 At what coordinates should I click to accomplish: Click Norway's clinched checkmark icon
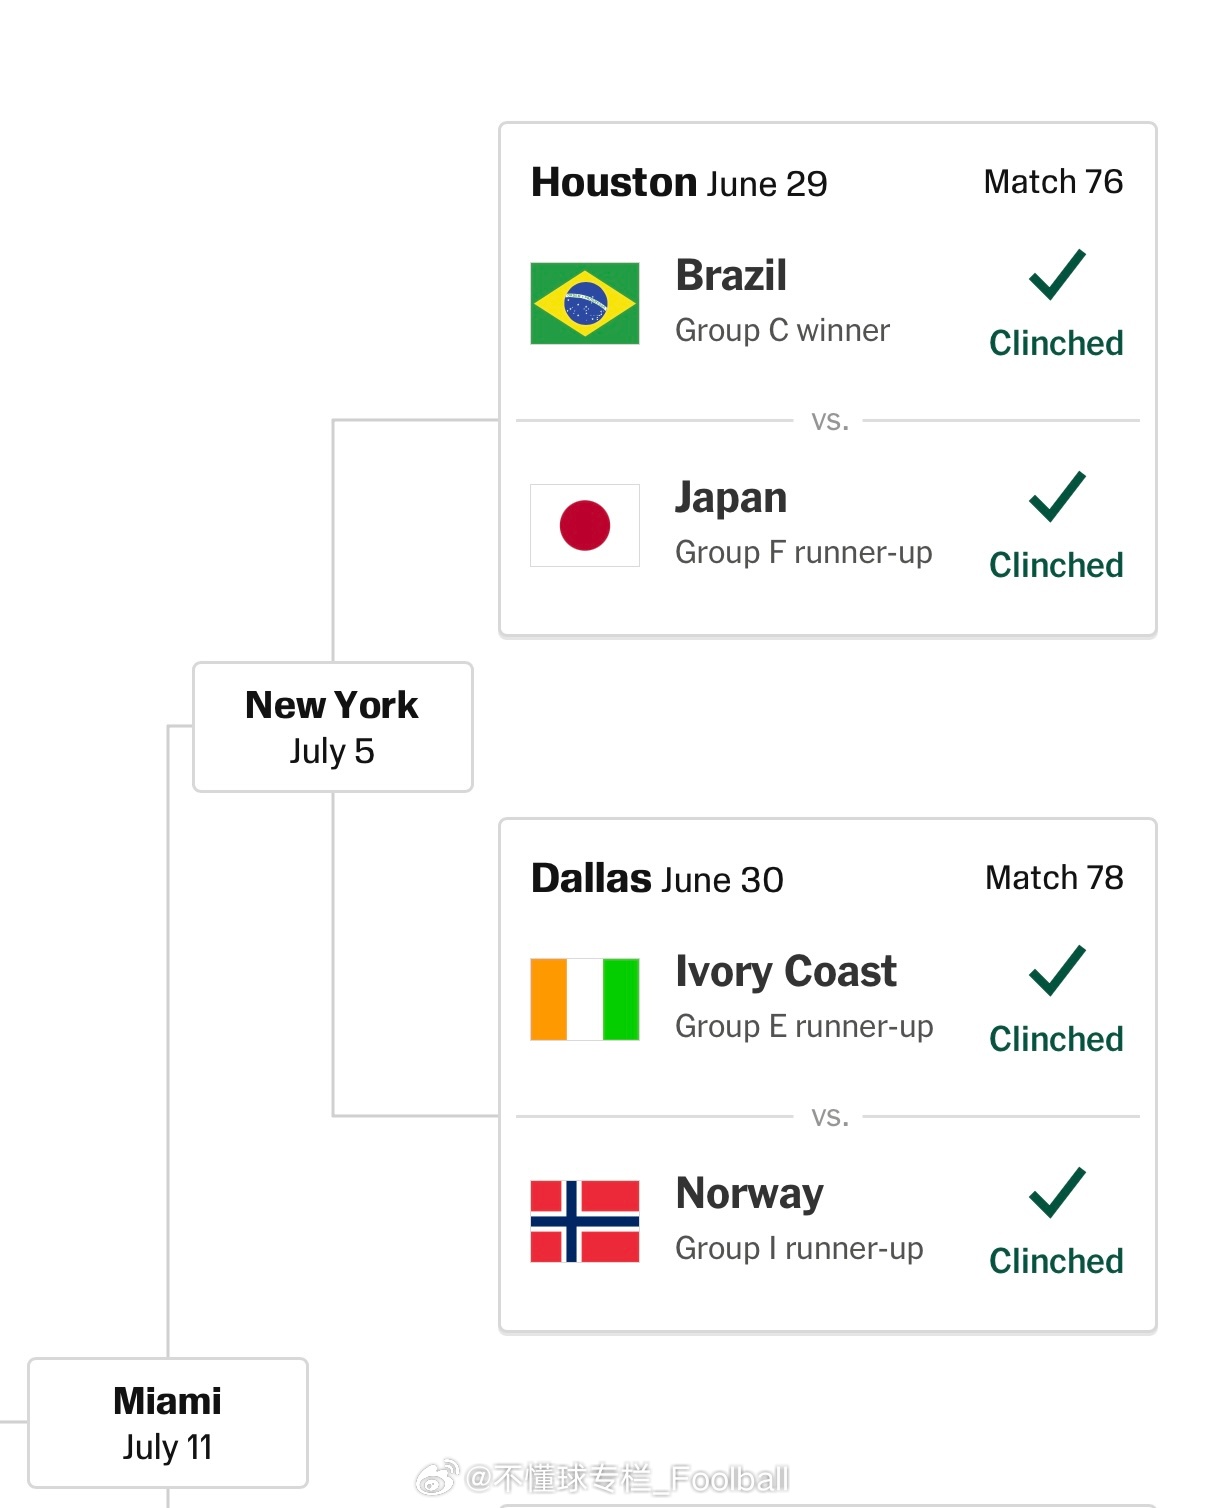tap(1057, 1192)
